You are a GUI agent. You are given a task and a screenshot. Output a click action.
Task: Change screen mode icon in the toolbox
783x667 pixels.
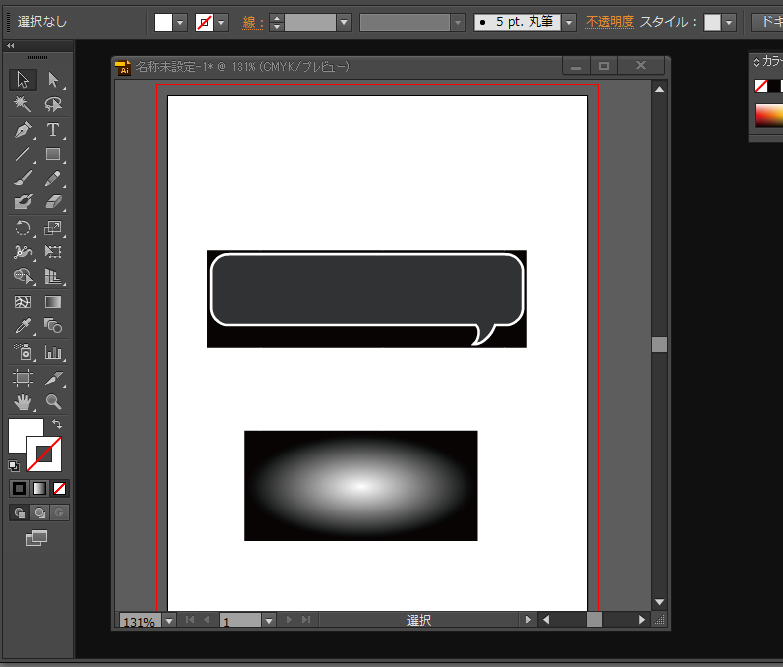click(x=36, y=538)
